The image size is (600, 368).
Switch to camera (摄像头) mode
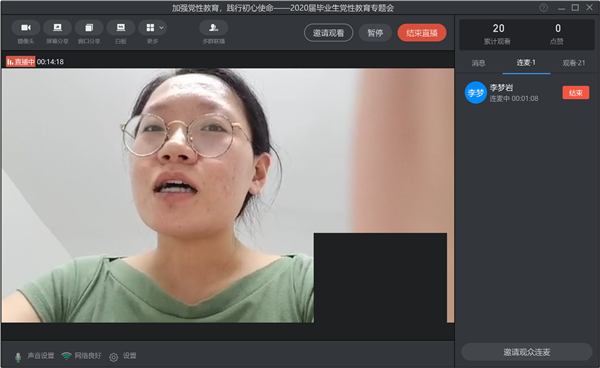[x=26, y=28]
